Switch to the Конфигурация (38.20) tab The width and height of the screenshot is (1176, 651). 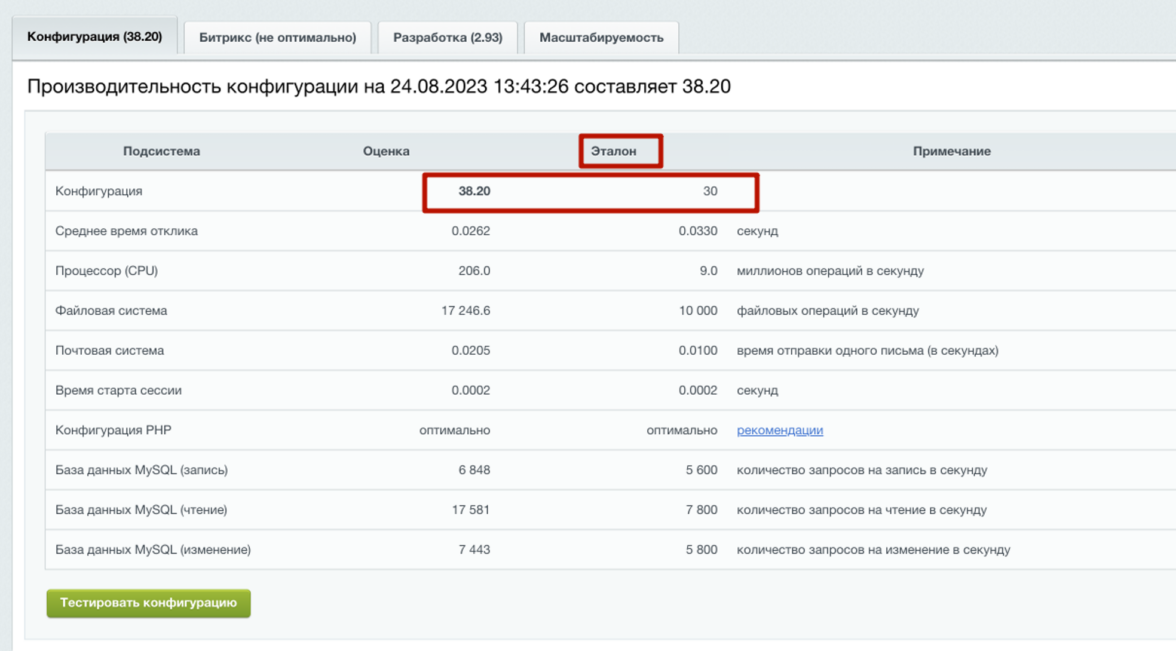pyautogui.click(x=94, y=37)
